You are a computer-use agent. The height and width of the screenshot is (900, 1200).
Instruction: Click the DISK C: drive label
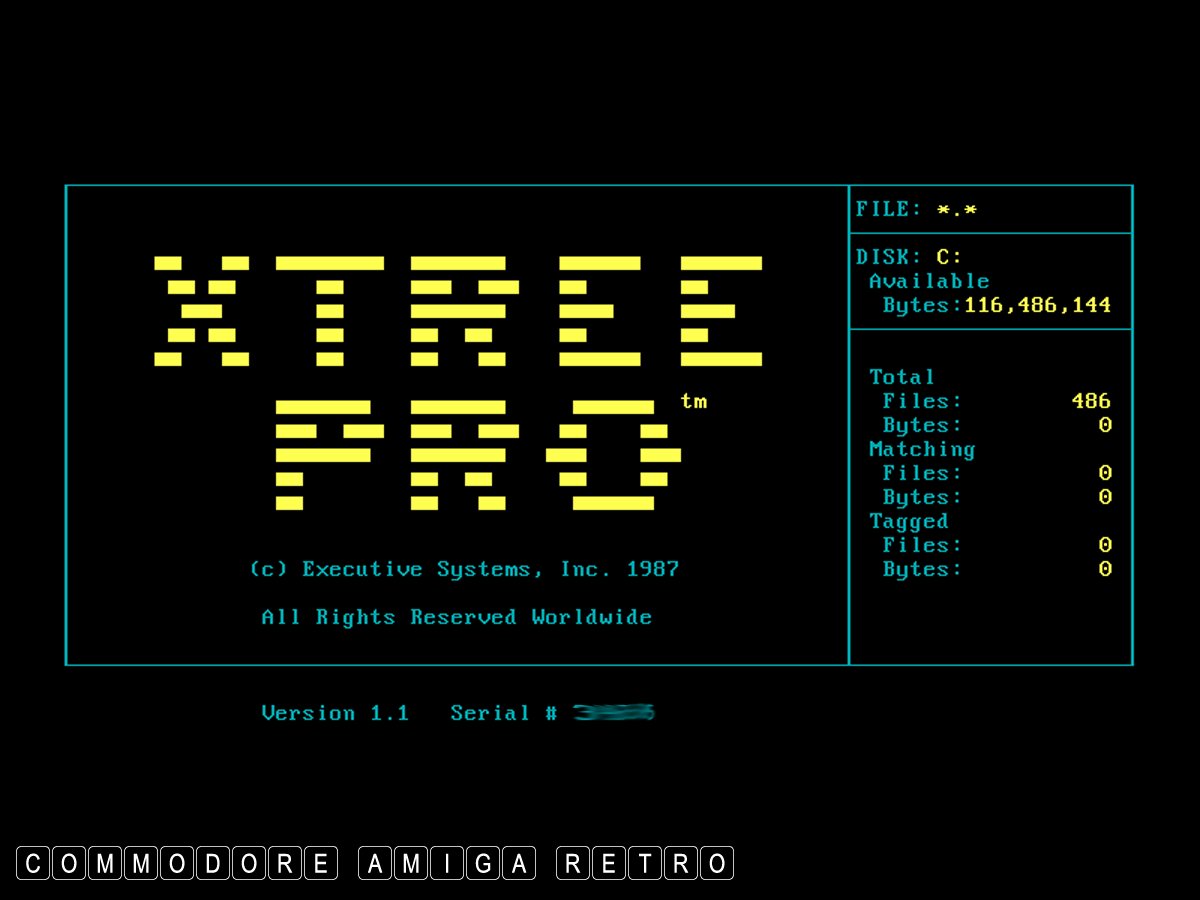pos(909,257)
